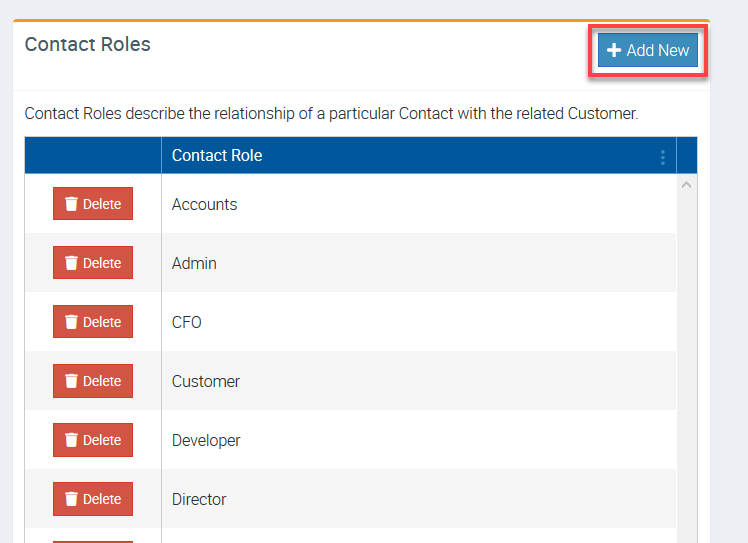This screenshot has width=748, height=543.
Task: Click the Add New button
Action: pyautogui.click(x=648, y=51)
